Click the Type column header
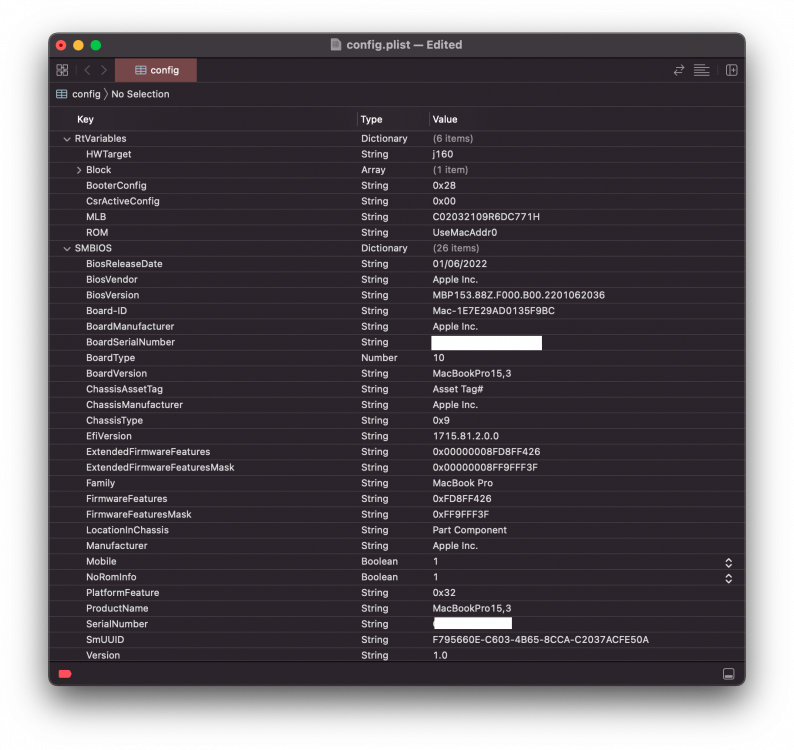The width and height of the screenshot is (794, 750). 371,120
